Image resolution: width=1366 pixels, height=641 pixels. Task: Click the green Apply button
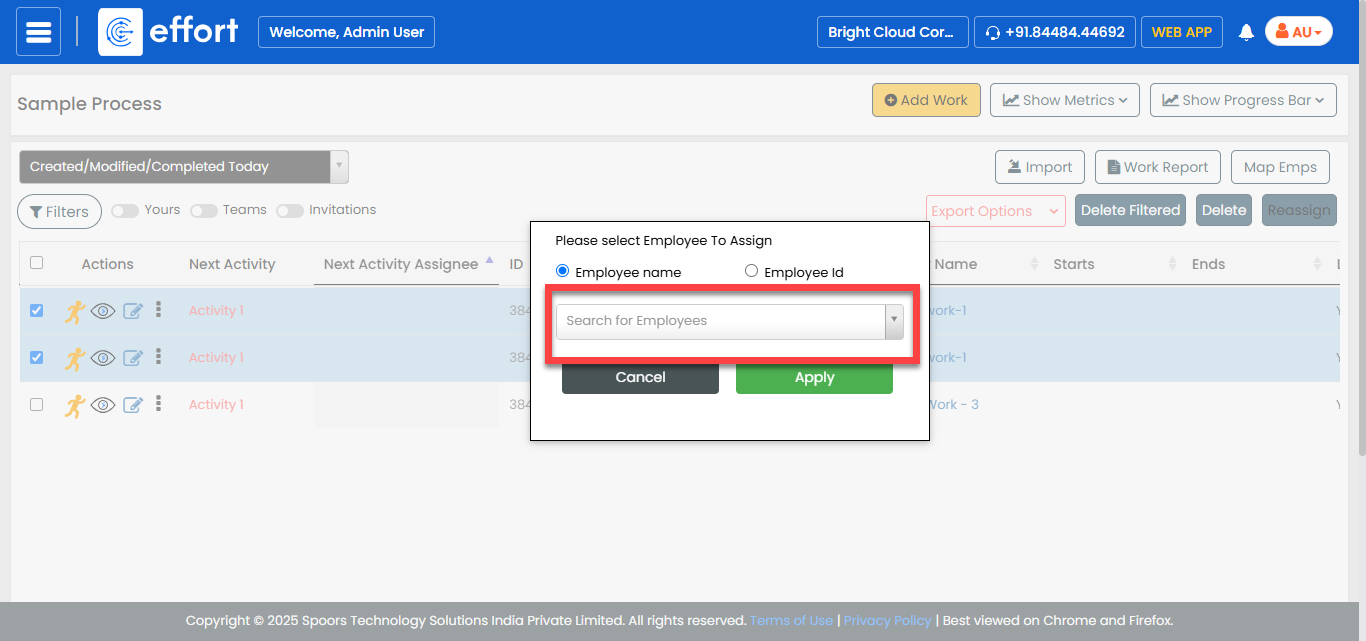(x=814, y=377)
